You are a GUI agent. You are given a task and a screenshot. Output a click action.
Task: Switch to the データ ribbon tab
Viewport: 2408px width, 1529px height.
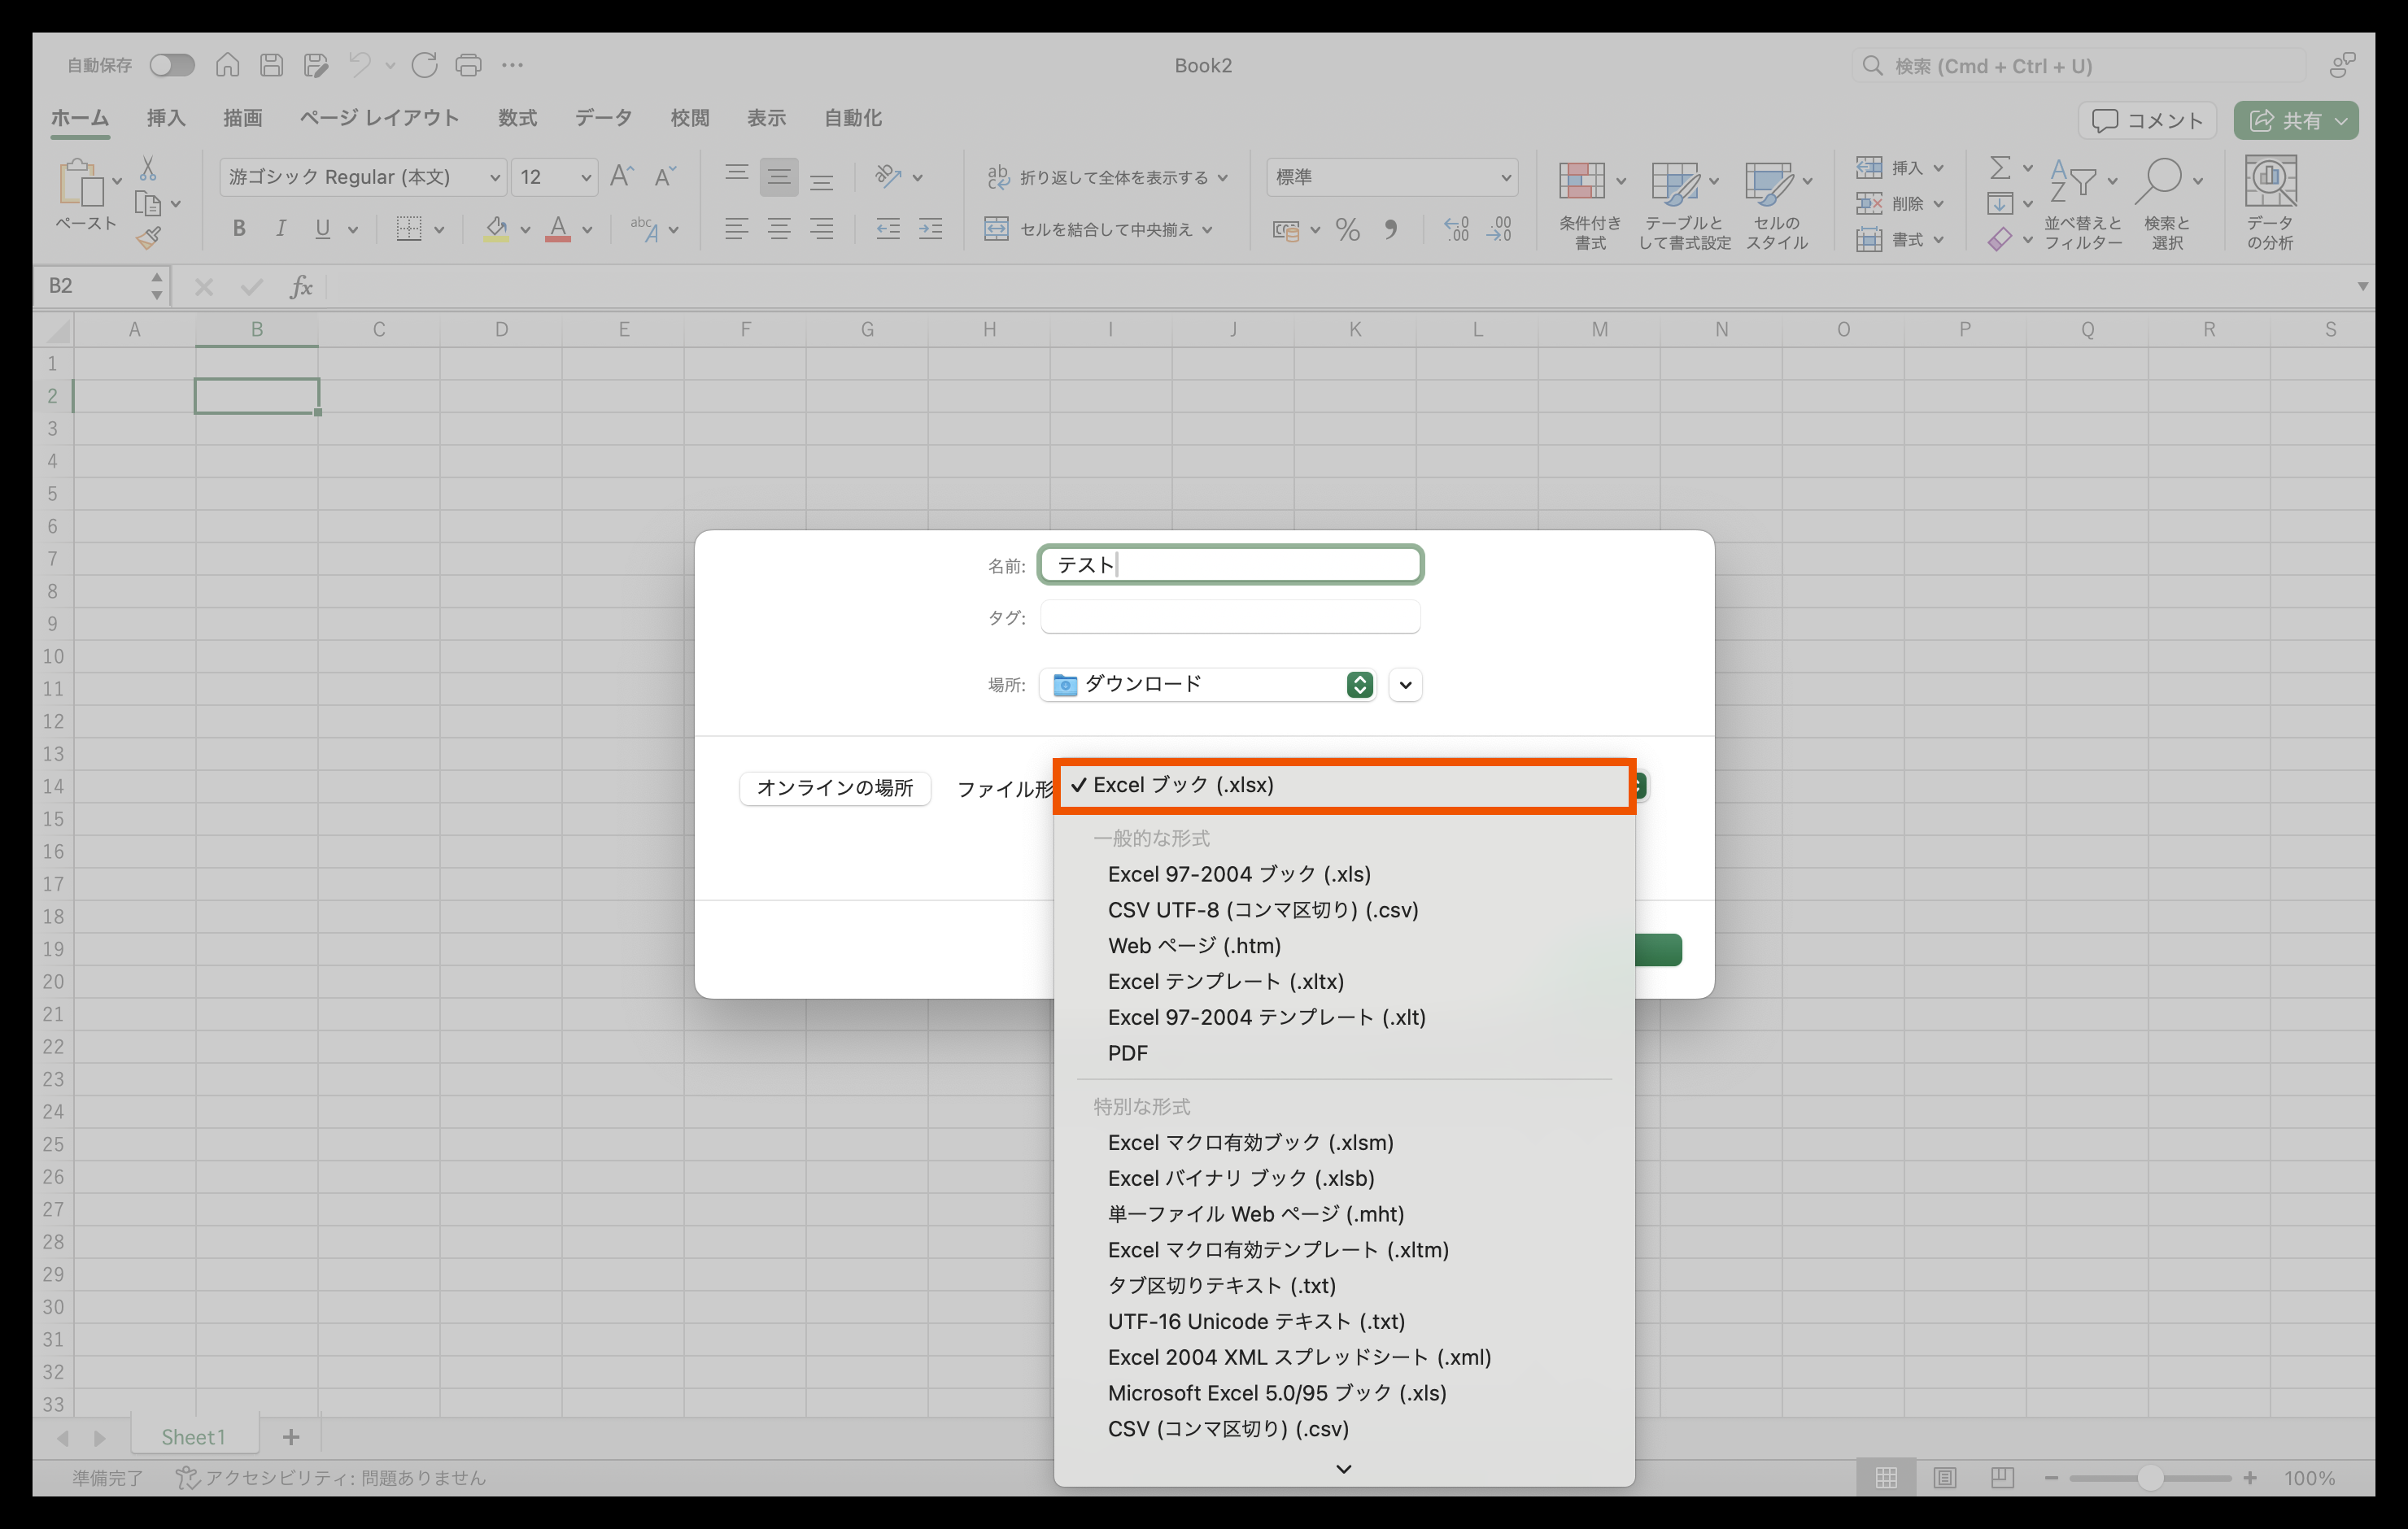[x=603, y=118]
